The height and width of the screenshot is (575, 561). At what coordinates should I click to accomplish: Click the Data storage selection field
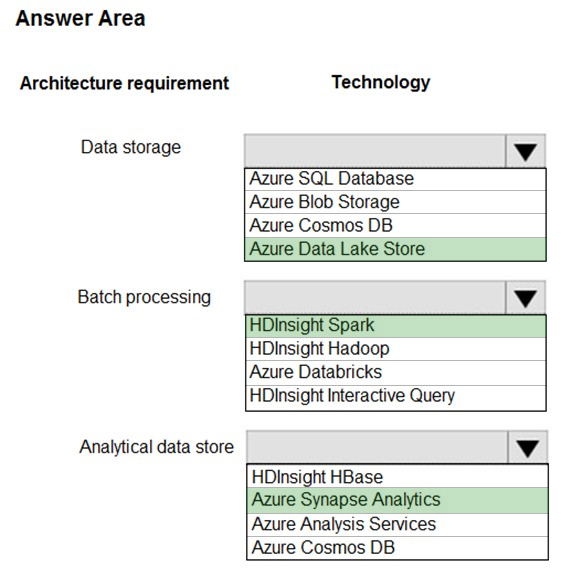[x=375, y=151]
